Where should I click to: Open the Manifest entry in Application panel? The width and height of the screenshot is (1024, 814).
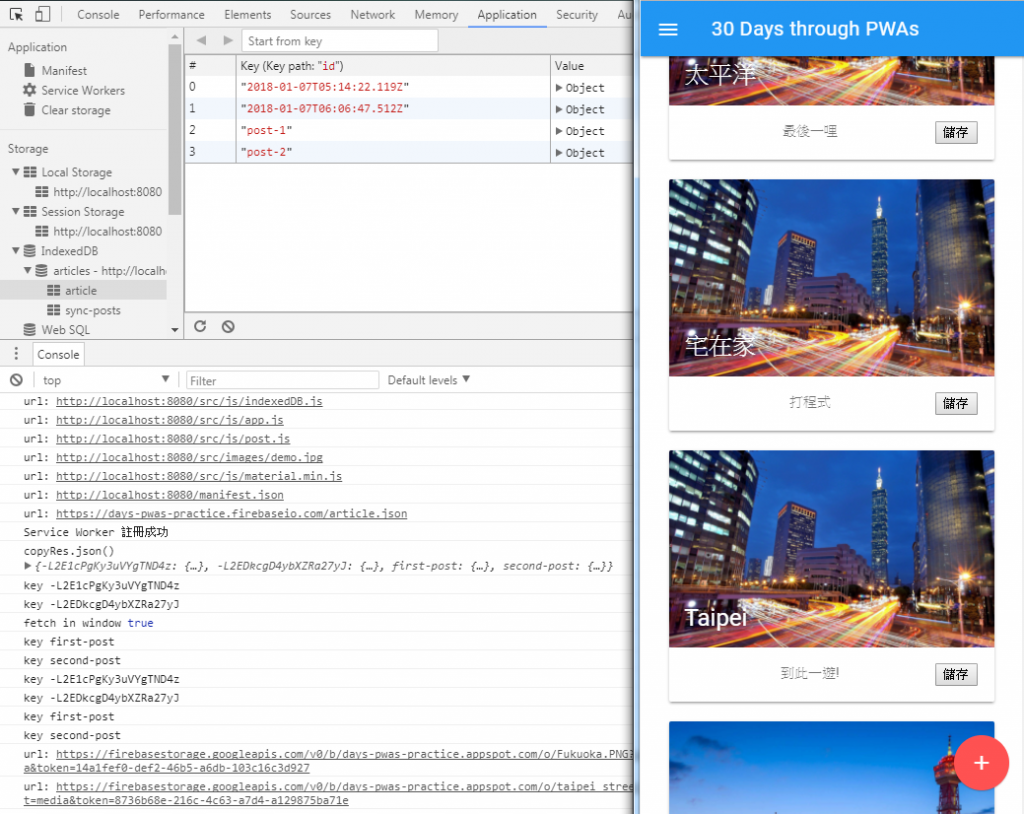tap(64, 71)
